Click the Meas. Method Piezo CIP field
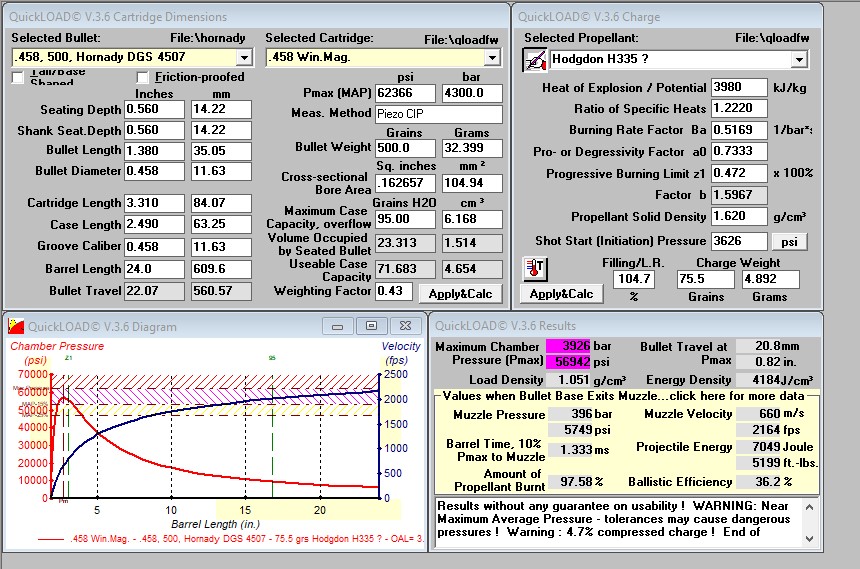This screenshot has width=860, height=569. tap(439, 114)
